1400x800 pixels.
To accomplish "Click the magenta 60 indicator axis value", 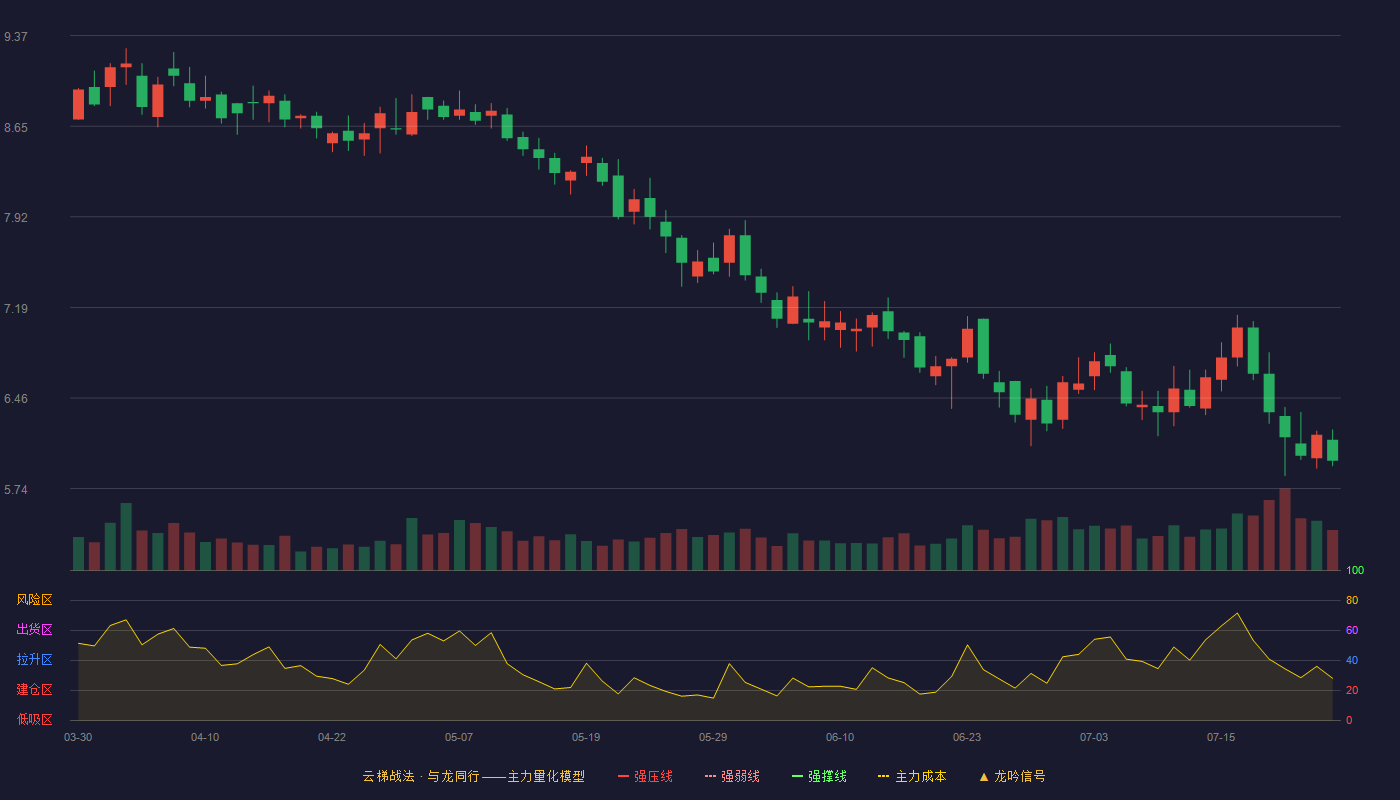I will [x=1352, y=630].
